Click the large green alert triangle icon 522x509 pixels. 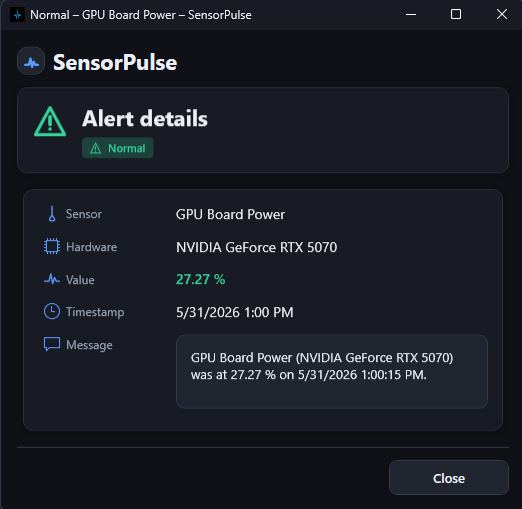click(x=50, y=121)
